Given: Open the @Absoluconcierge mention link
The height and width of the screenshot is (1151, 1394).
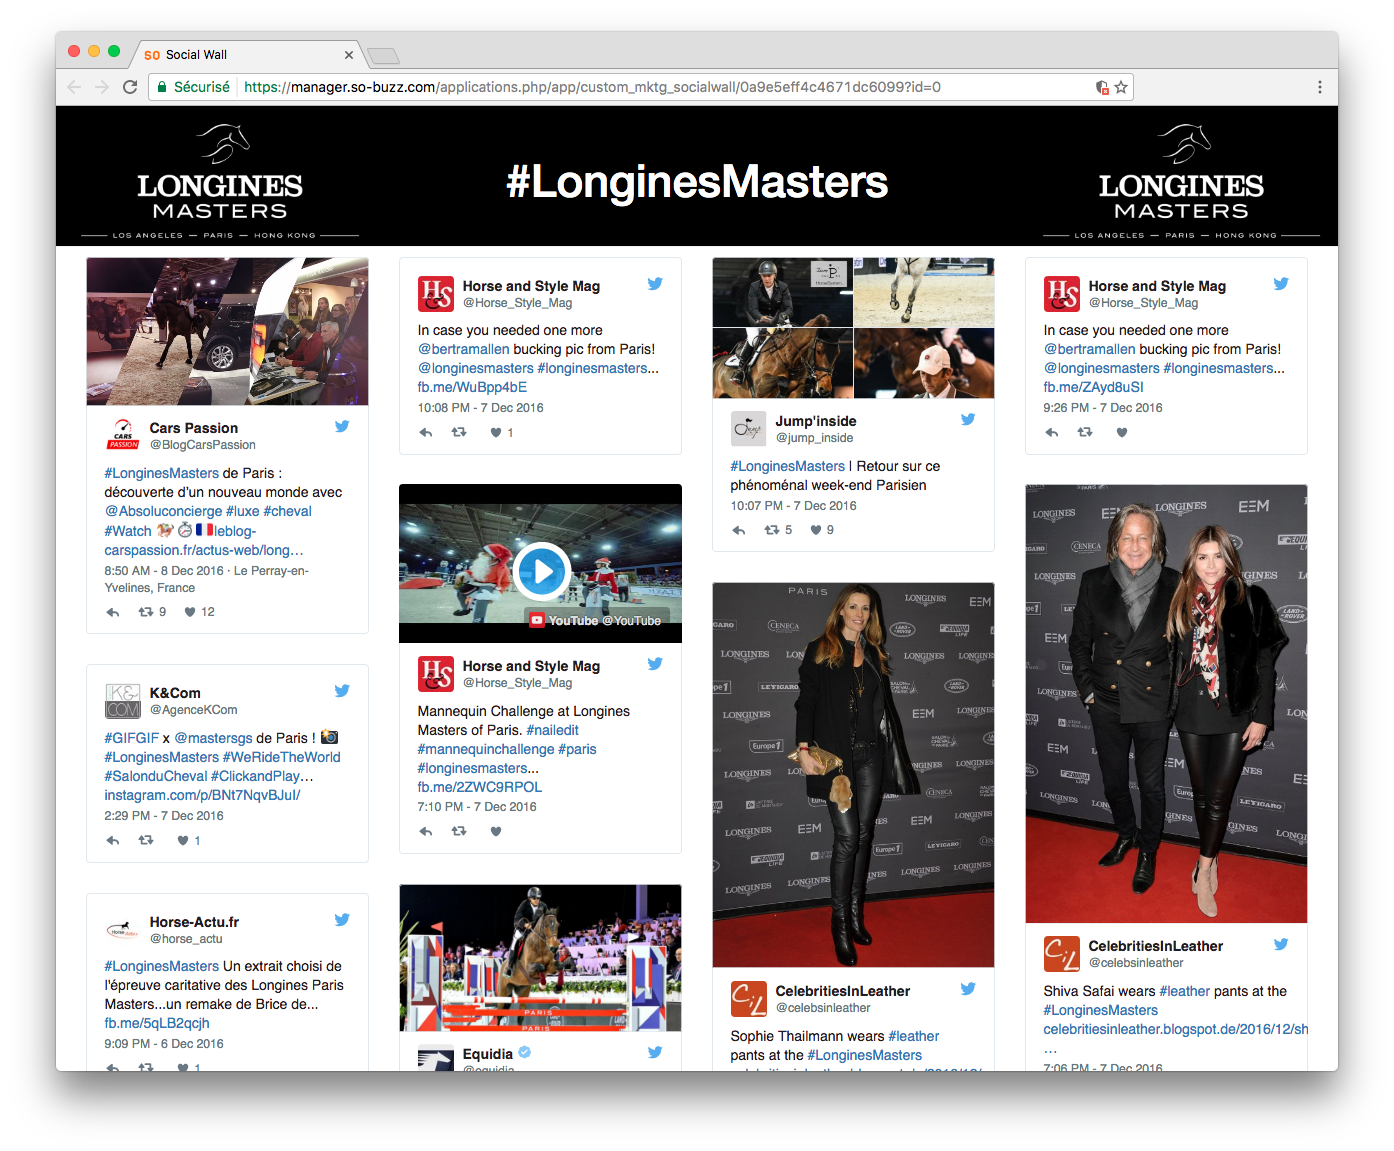Looking at the screenshot, I should coord(163,511).
